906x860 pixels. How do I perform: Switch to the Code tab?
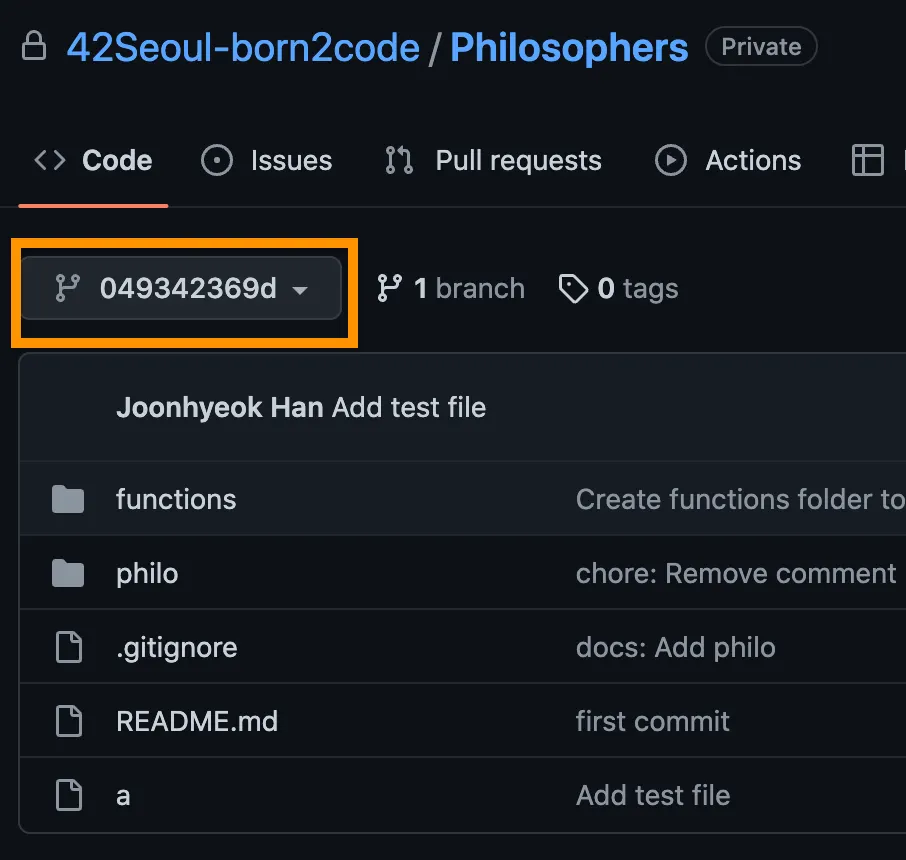94,160
